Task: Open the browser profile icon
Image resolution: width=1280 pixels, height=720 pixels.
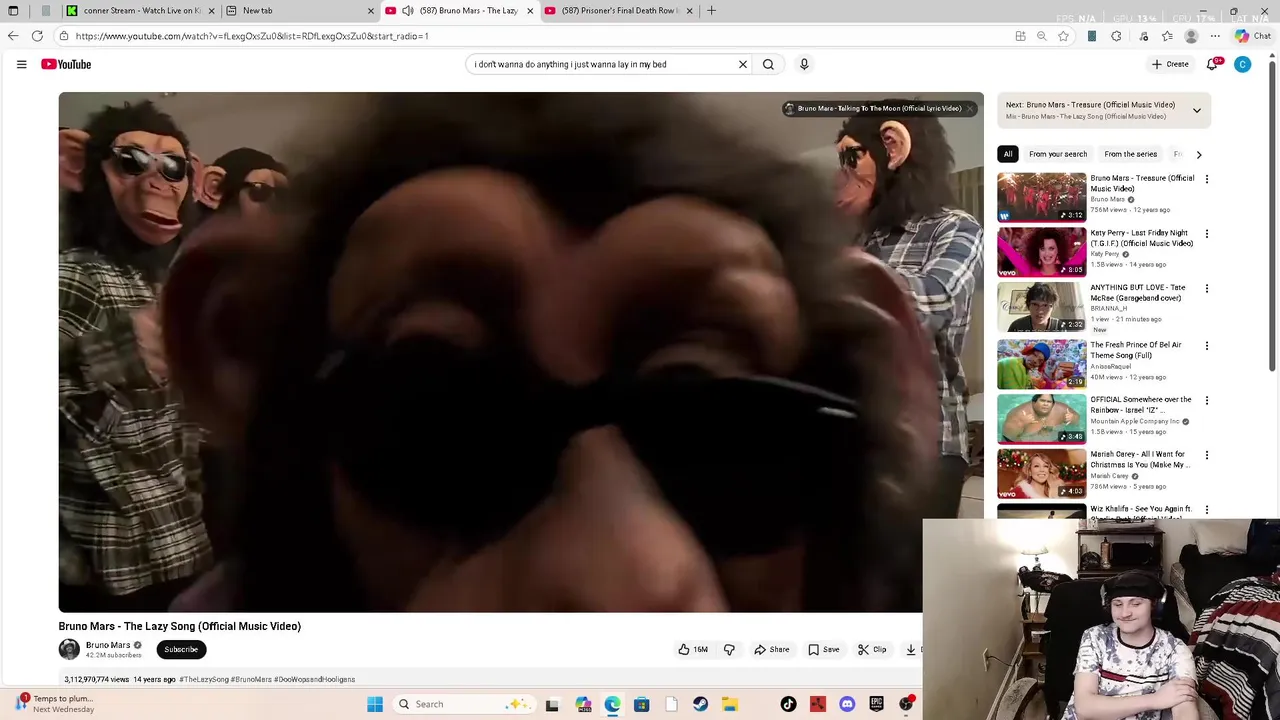Action: [1190, 36]
